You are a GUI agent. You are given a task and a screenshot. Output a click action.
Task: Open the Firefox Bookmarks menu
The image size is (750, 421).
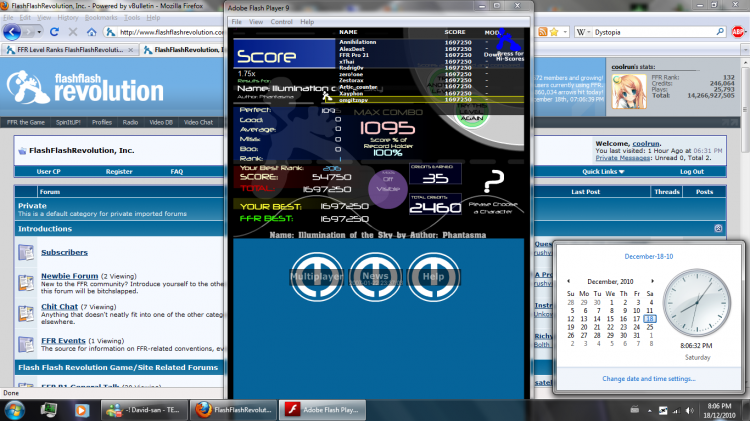[101, 18]
